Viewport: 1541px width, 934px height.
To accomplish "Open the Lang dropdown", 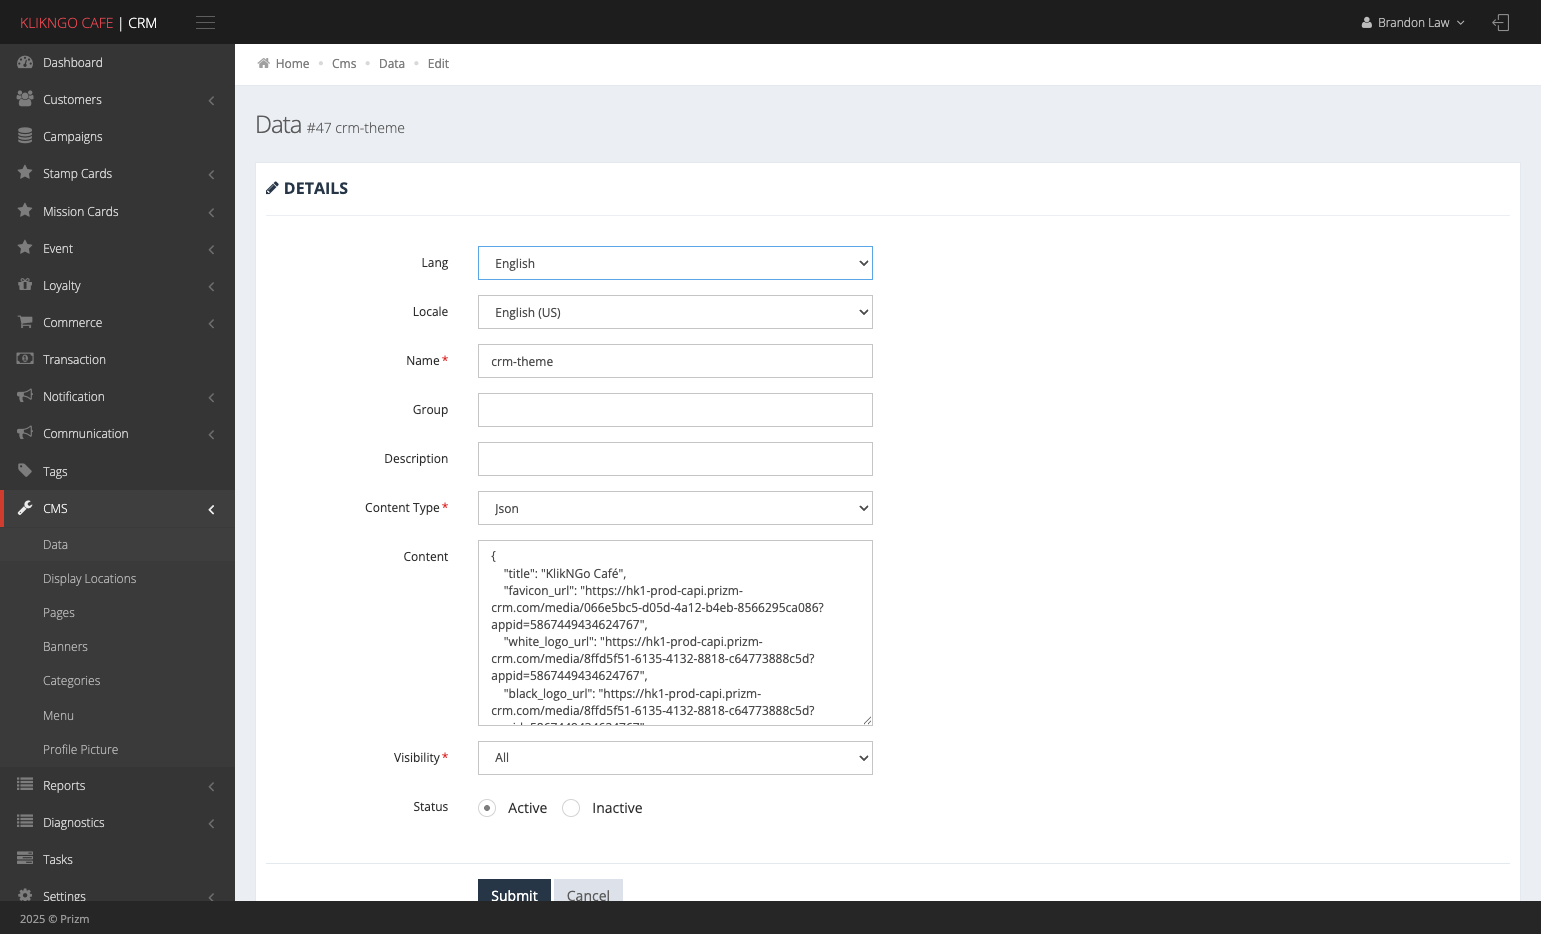I will 675,263.
